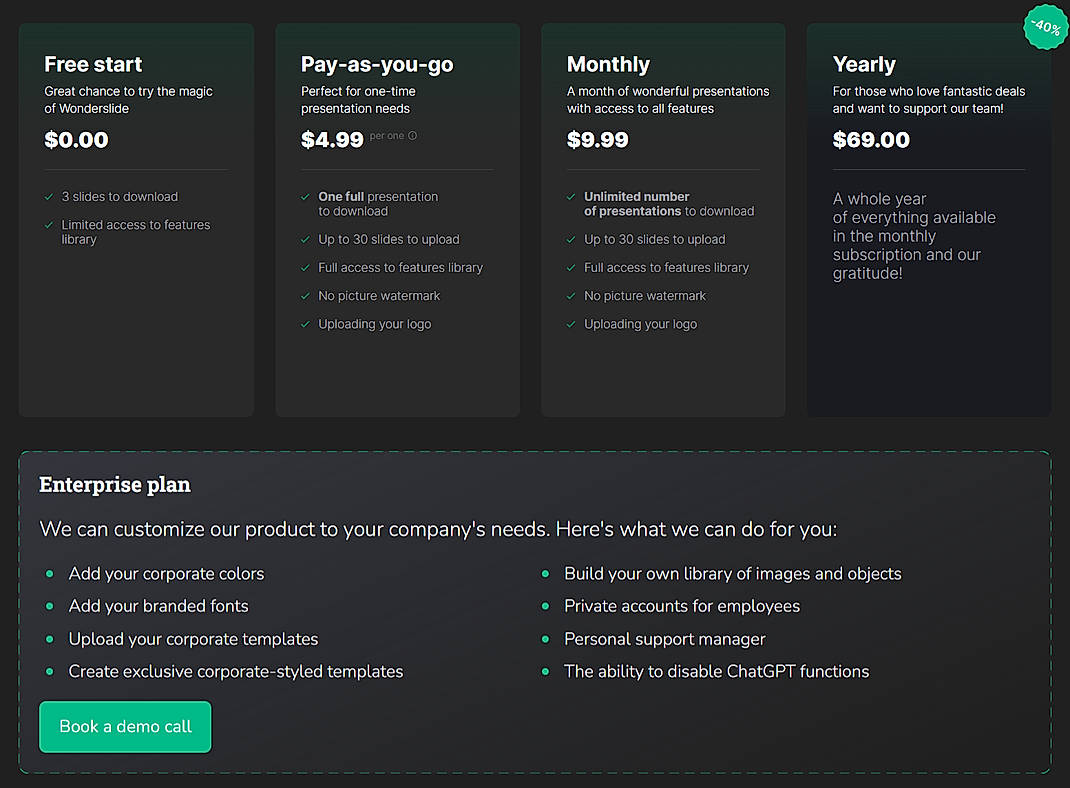
Task: Click 'Up to 30 slides to upload' in Monthly
Action: [654, 239]
